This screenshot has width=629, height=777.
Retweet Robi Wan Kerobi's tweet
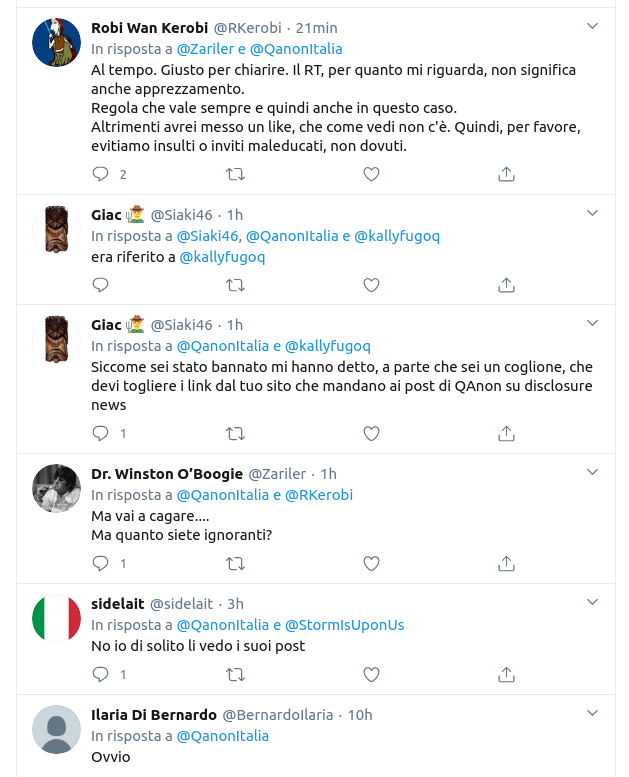pyautogui.click(x=235, y=174)
